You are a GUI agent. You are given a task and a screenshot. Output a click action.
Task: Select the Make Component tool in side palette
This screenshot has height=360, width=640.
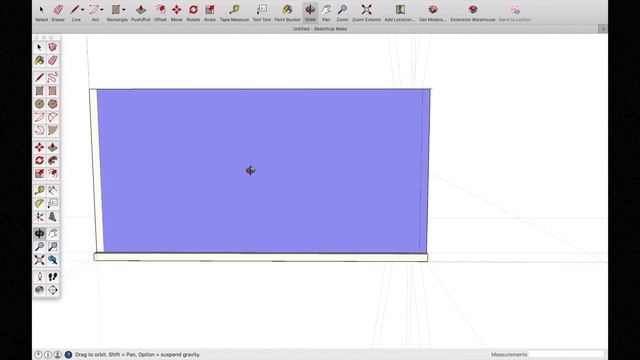pos(52,47)
